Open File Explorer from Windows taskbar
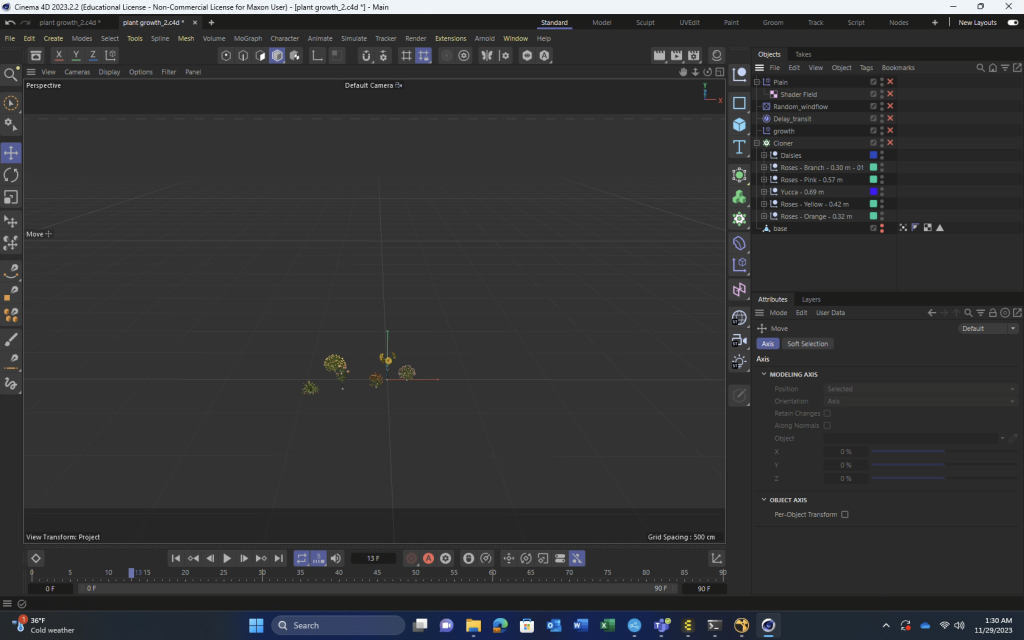 point(473,626)
